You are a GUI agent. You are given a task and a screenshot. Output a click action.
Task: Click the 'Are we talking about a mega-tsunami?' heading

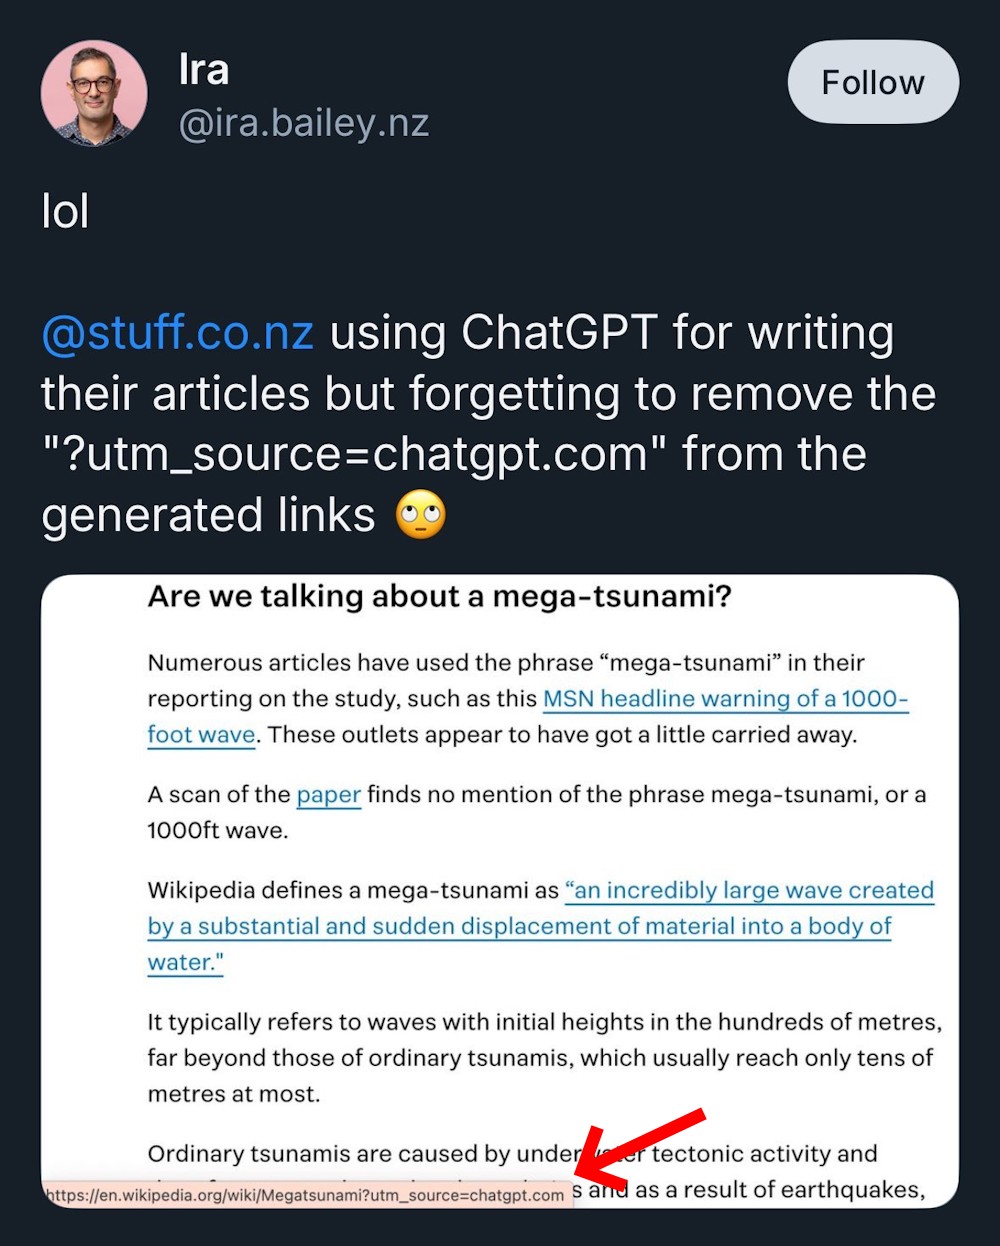[x=440, y=597]
